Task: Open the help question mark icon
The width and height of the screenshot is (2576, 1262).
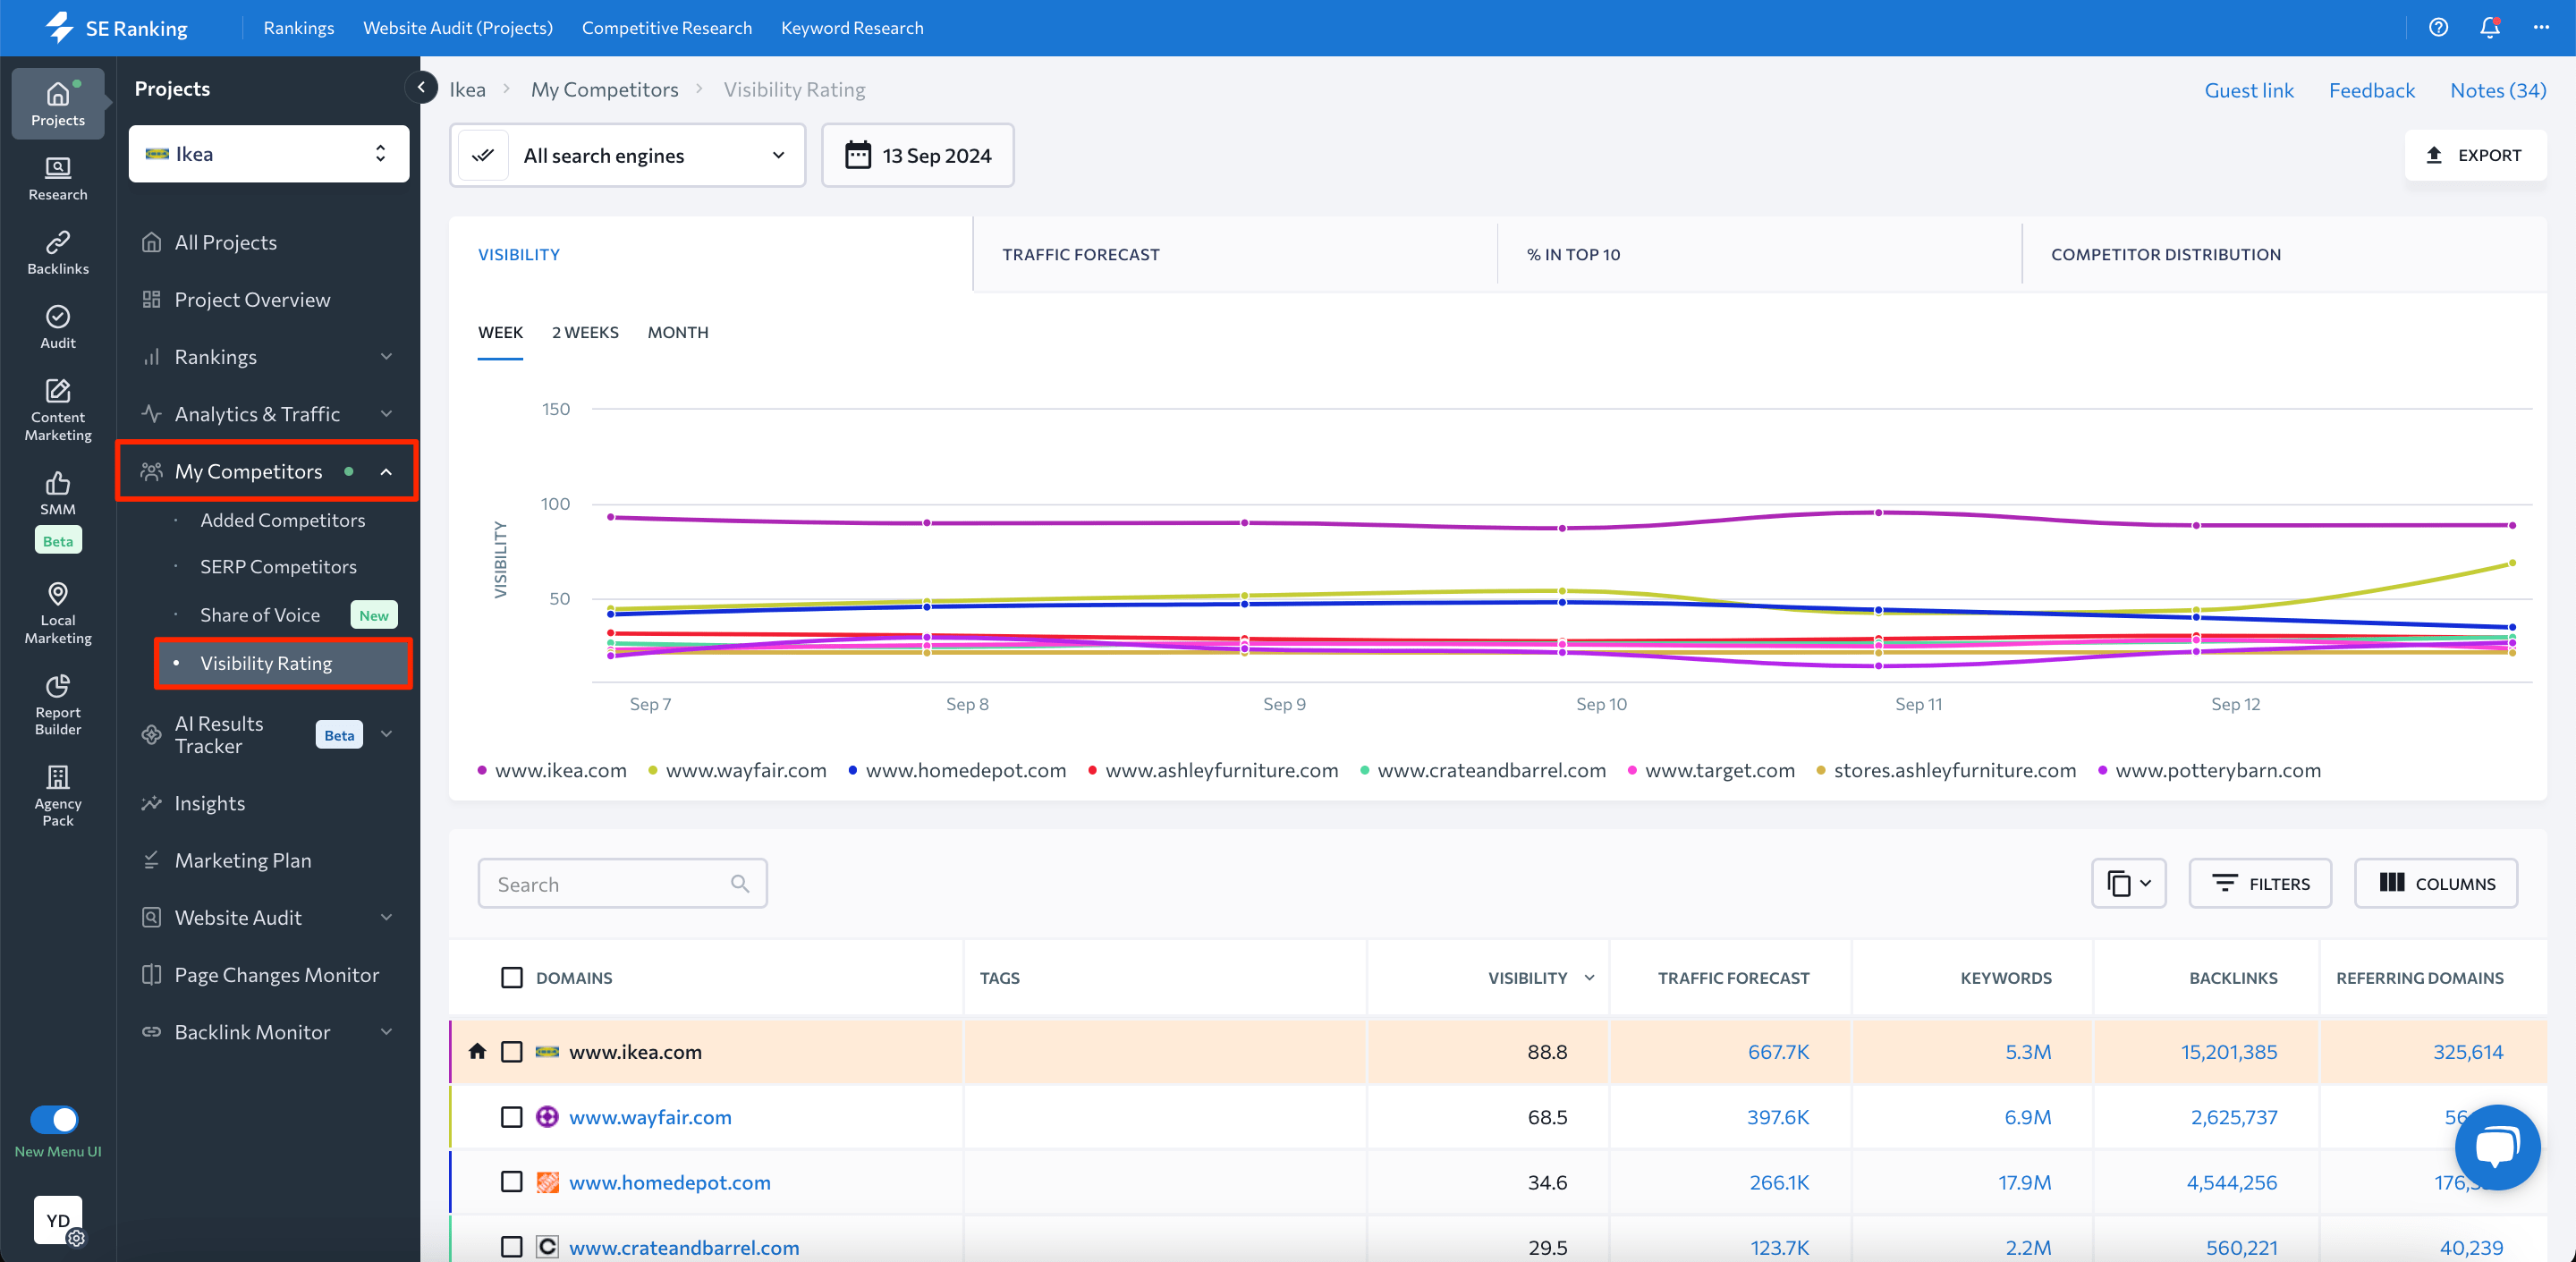Action: pyautogui.click(x=2438, y=28)
